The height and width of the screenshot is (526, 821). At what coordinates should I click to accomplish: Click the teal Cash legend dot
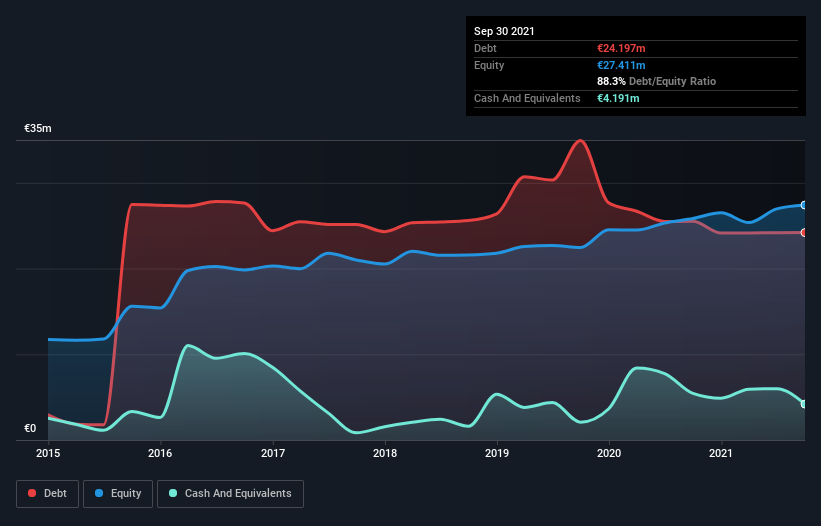(173, 493)
